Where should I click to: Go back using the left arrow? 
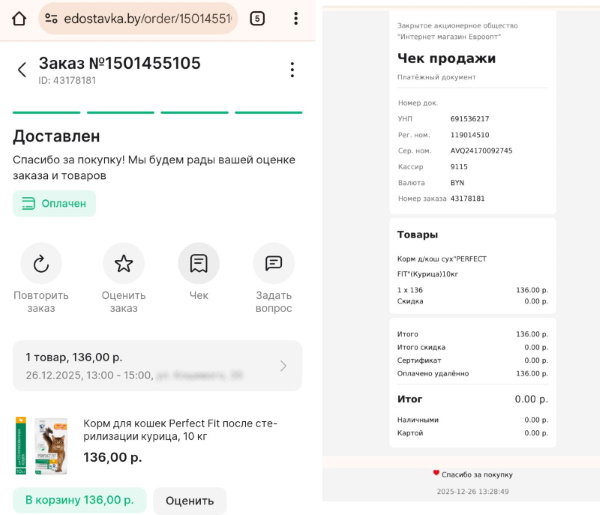pyautogui.click(x=22, y=70)
